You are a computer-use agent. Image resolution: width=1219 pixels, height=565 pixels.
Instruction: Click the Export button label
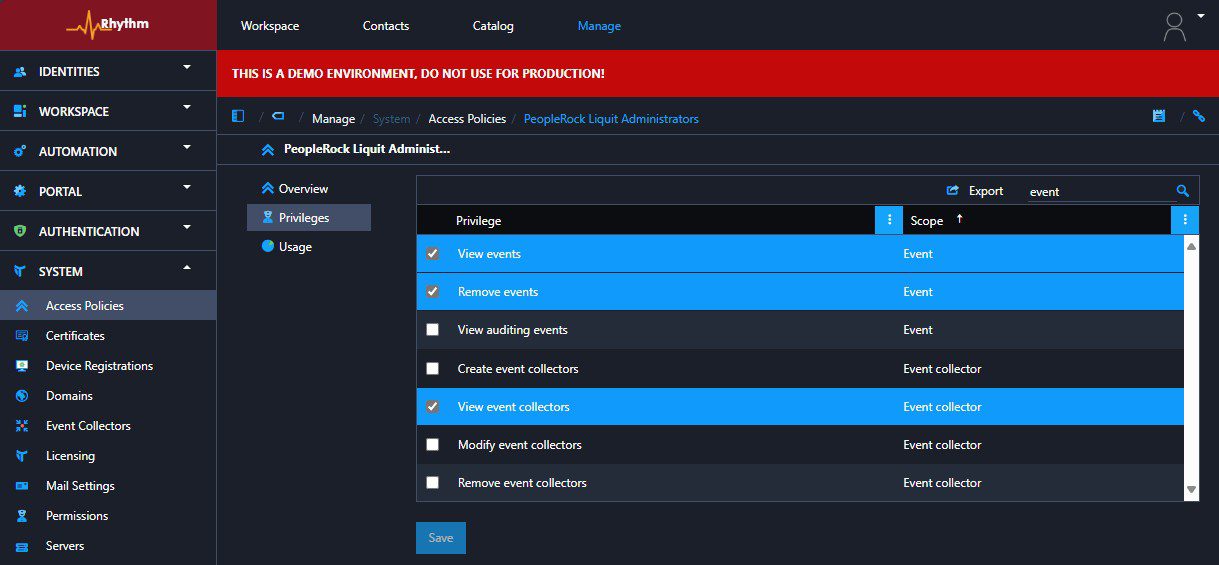[x=986, y=191]
